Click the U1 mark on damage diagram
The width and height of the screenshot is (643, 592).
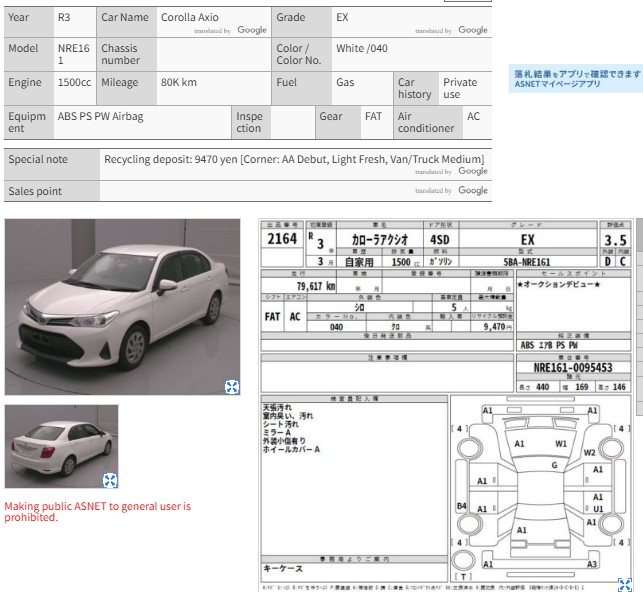point(598,509)
